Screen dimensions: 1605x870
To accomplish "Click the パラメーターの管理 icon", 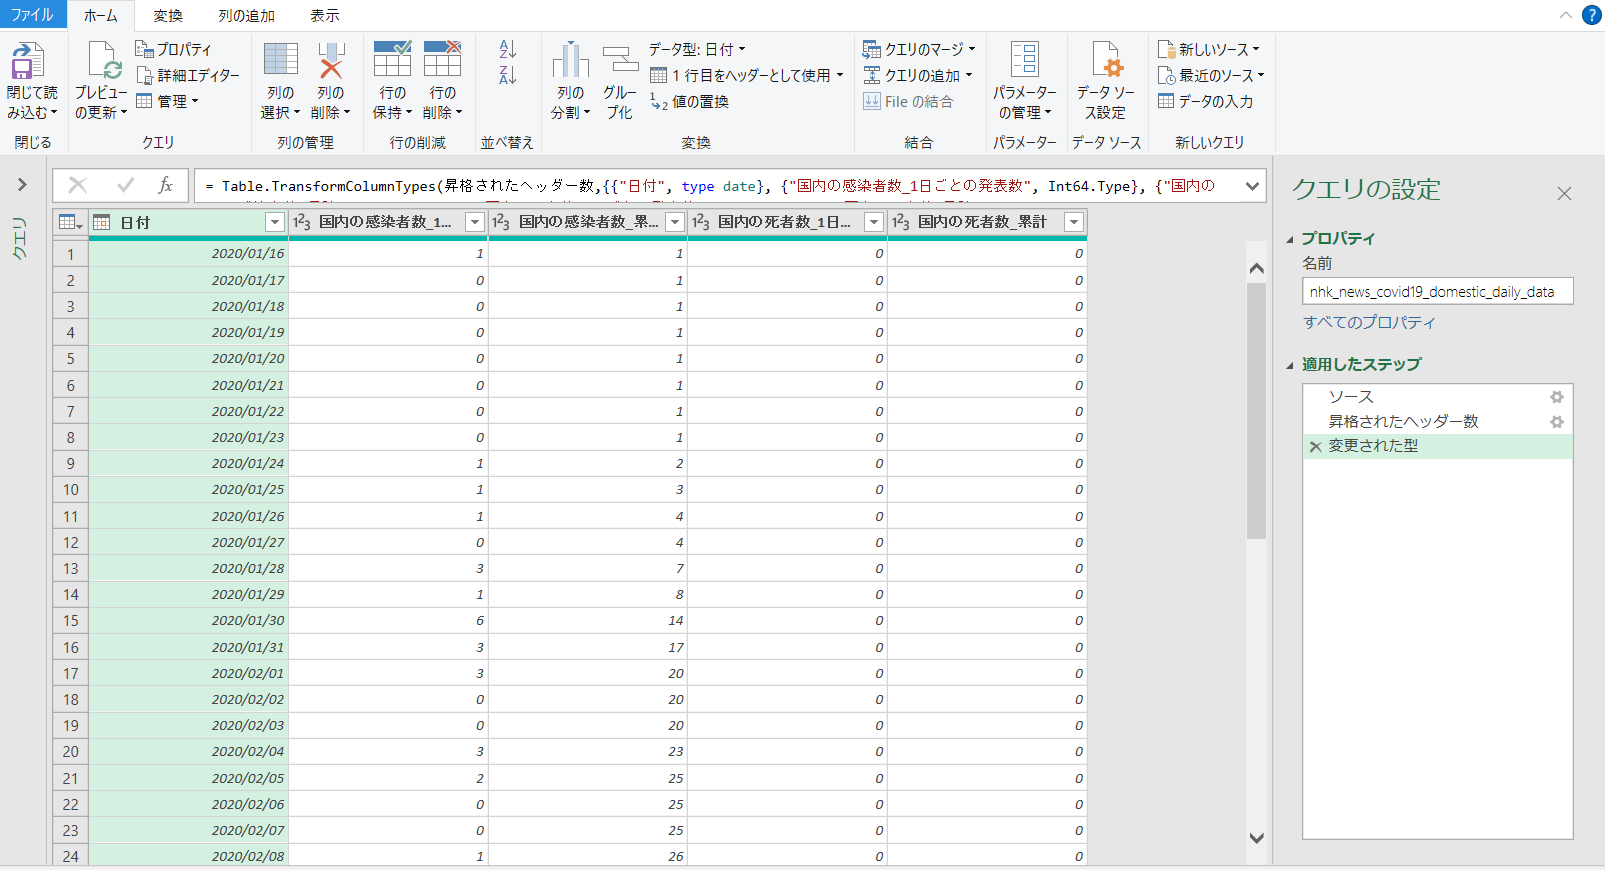I will tap(1025, 60).
